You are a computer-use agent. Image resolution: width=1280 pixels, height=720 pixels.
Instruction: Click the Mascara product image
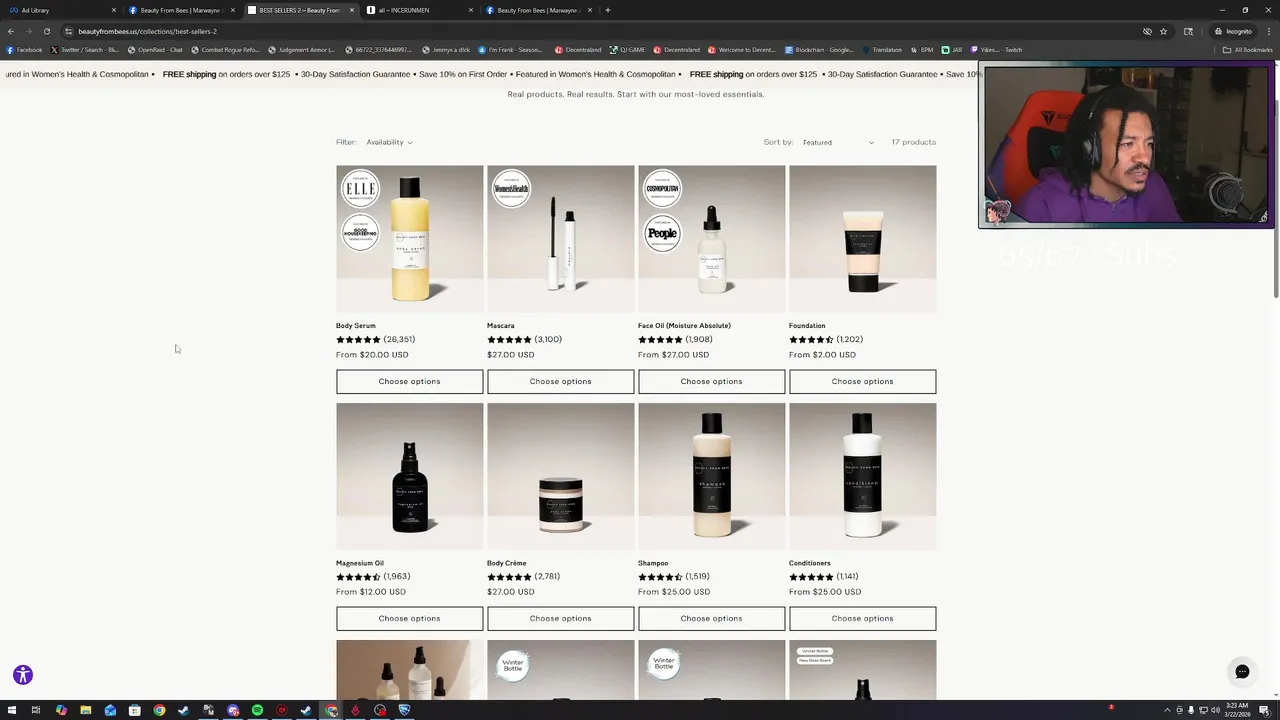560,238
